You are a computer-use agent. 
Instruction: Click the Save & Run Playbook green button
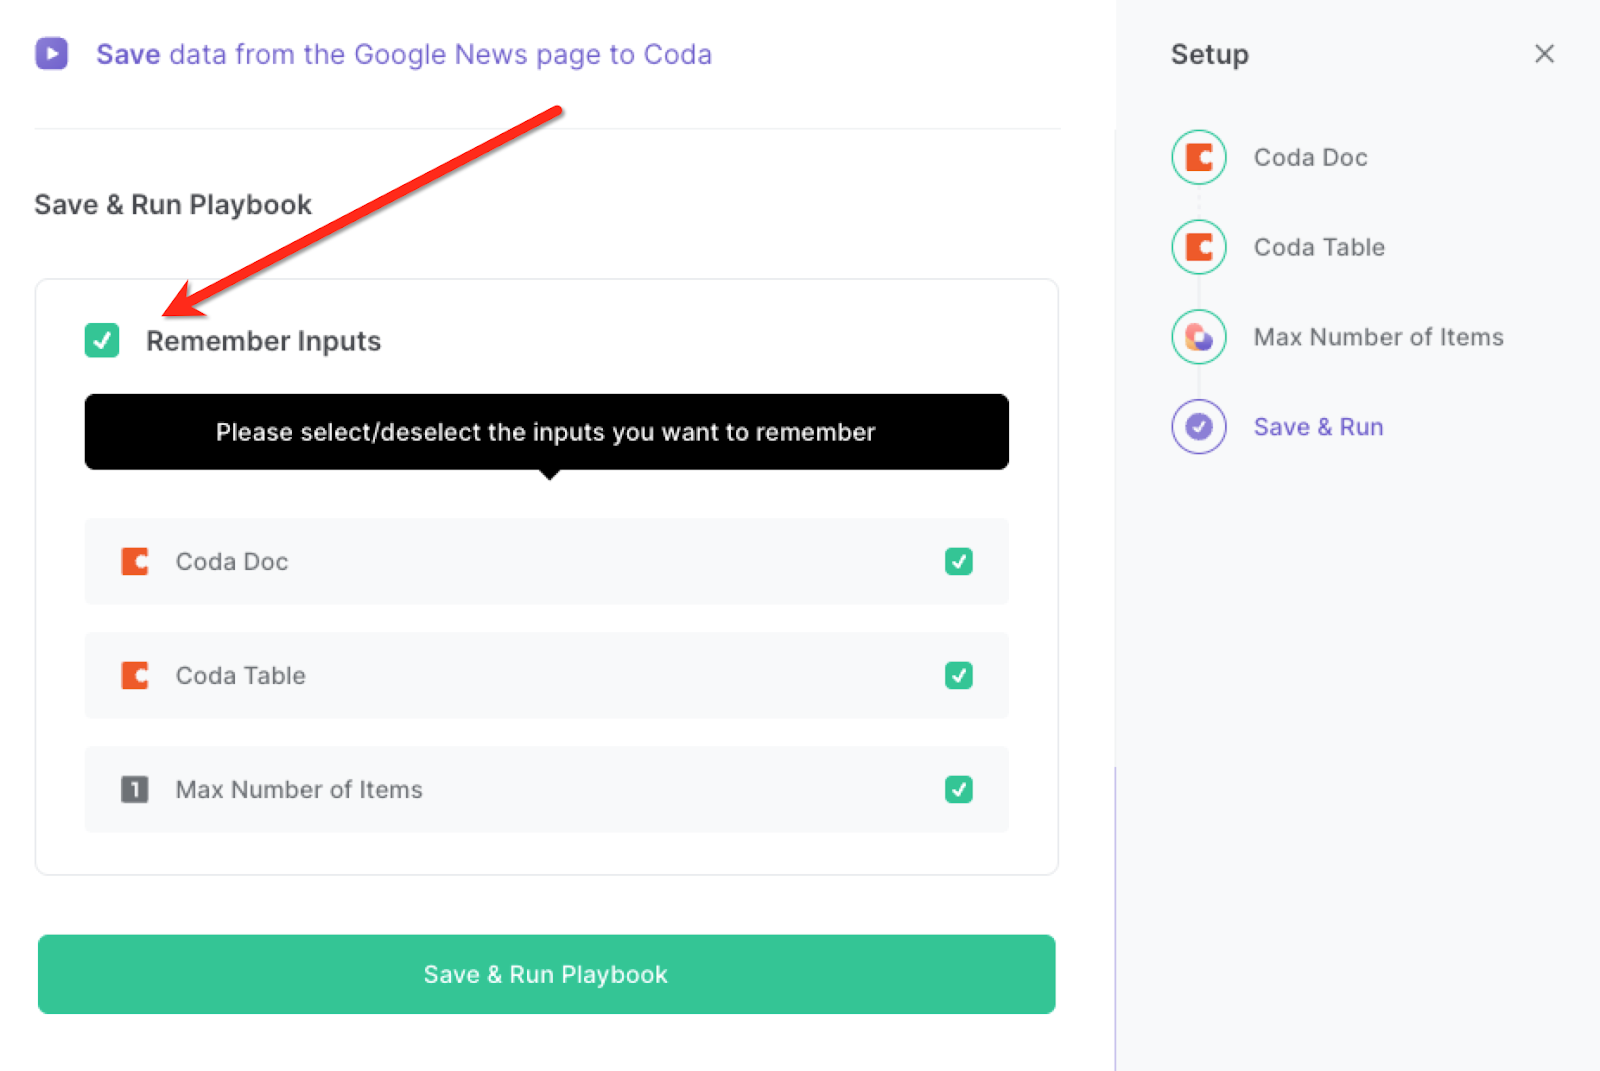(x=547, y=974)
